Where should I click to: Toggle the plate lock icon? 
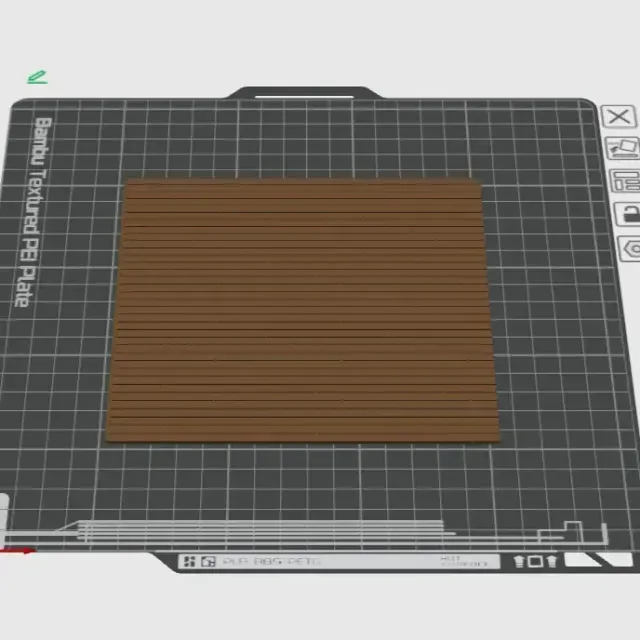628,213
